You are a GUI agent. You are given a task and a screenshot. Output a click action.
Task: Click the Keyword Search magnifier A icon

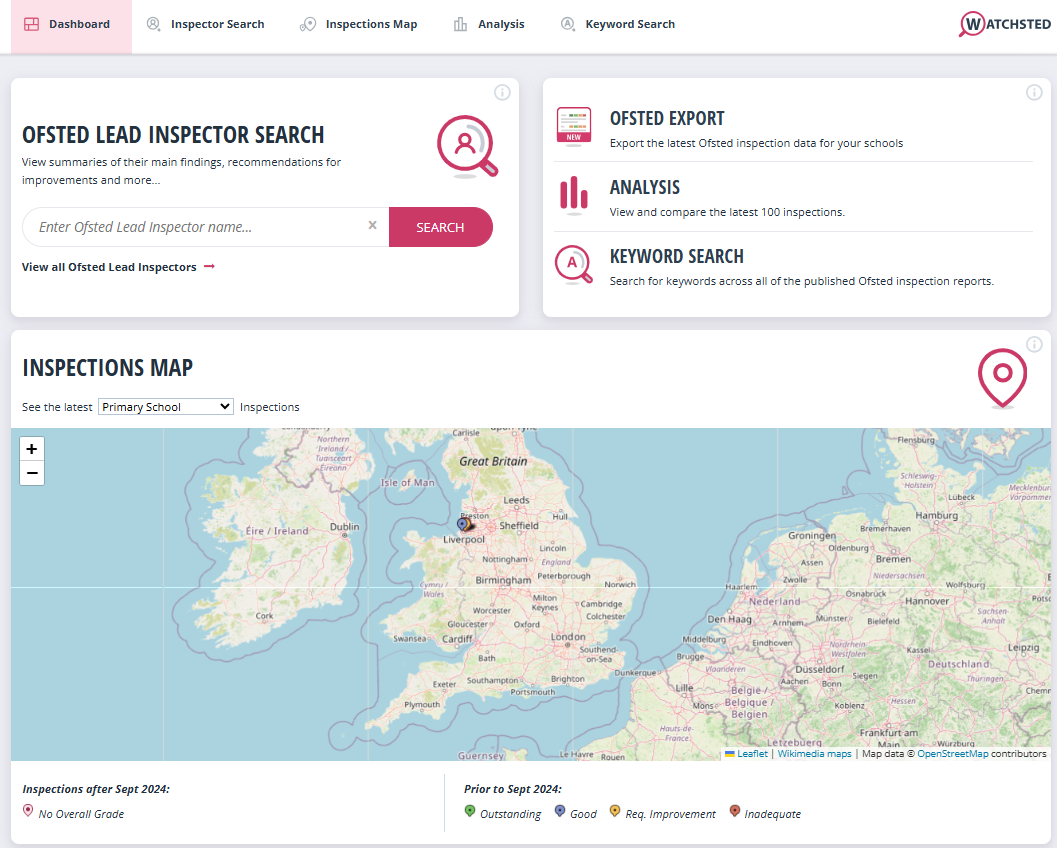[574, 264]
